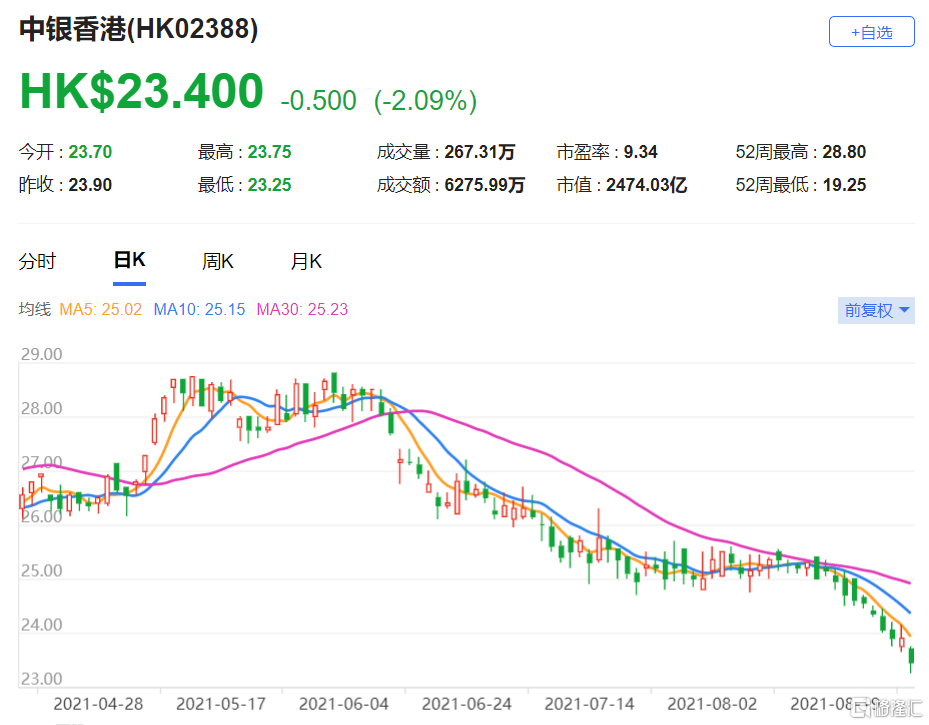Click the 最高 value 23.75
The image size is (929, 725).
(x=270, y=152)
